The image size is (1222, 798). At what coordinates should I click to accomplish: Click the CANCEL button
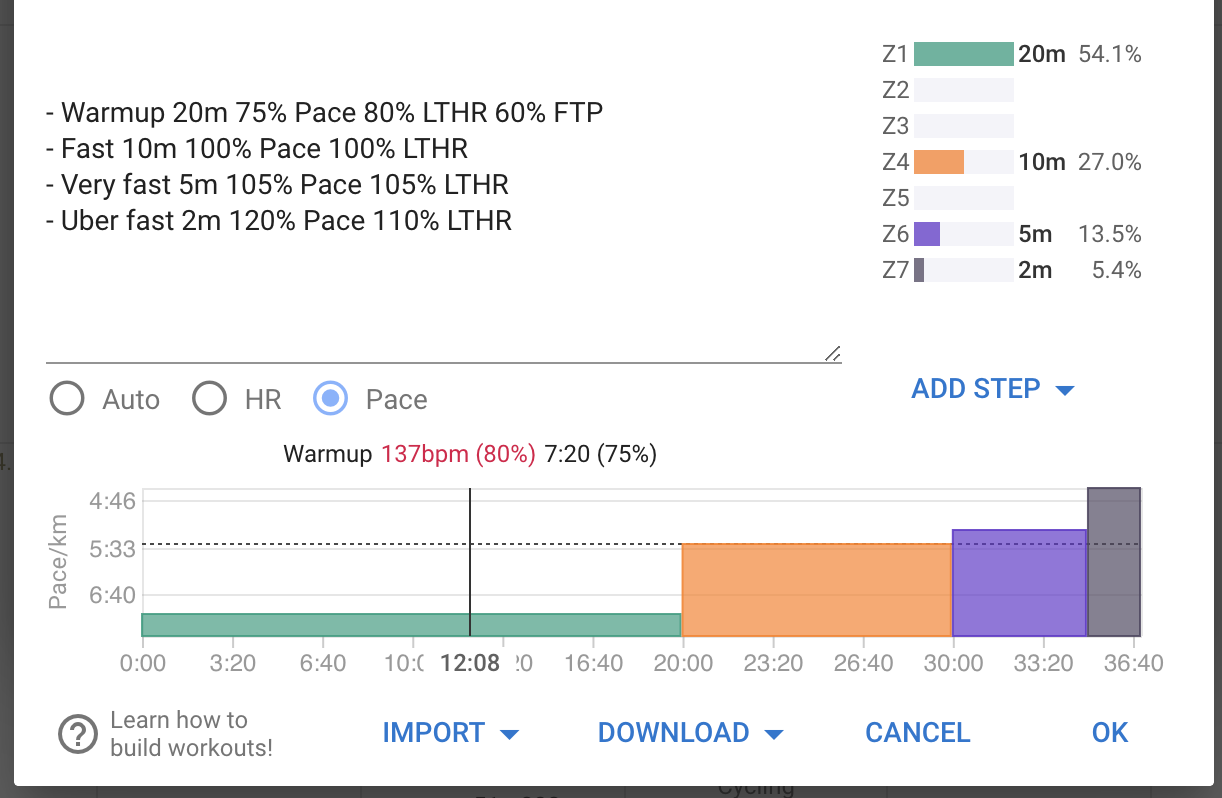(x=918, y=733)
